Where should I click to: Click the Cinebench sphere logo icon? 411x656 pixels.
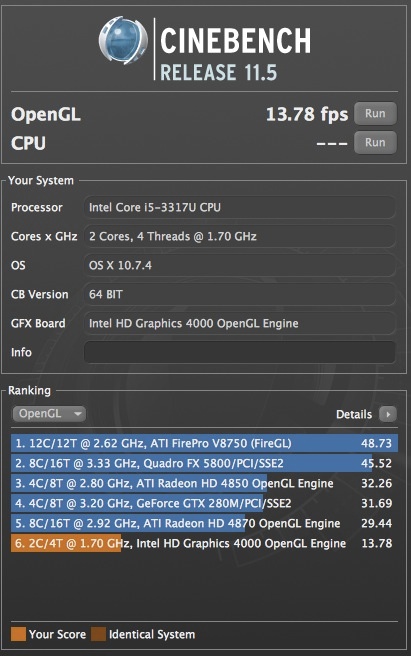[x=123, y=40]
